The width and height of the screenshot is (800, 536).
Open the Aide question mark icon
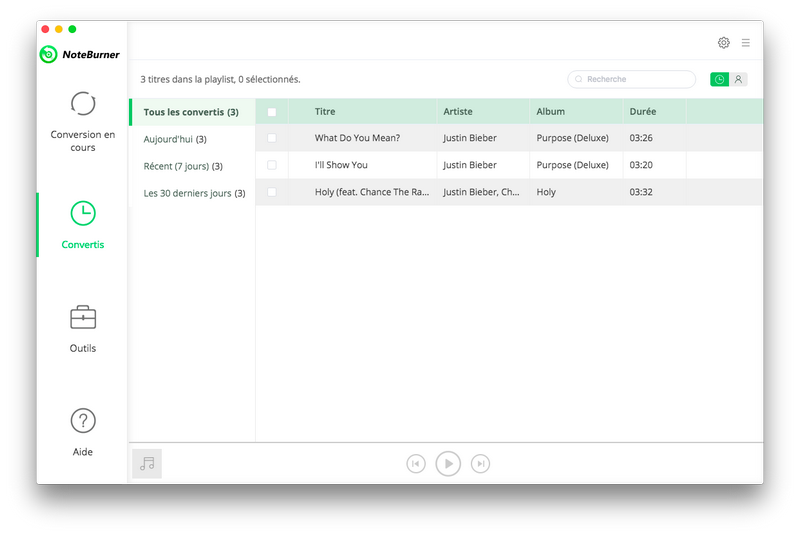click(83, 421)
